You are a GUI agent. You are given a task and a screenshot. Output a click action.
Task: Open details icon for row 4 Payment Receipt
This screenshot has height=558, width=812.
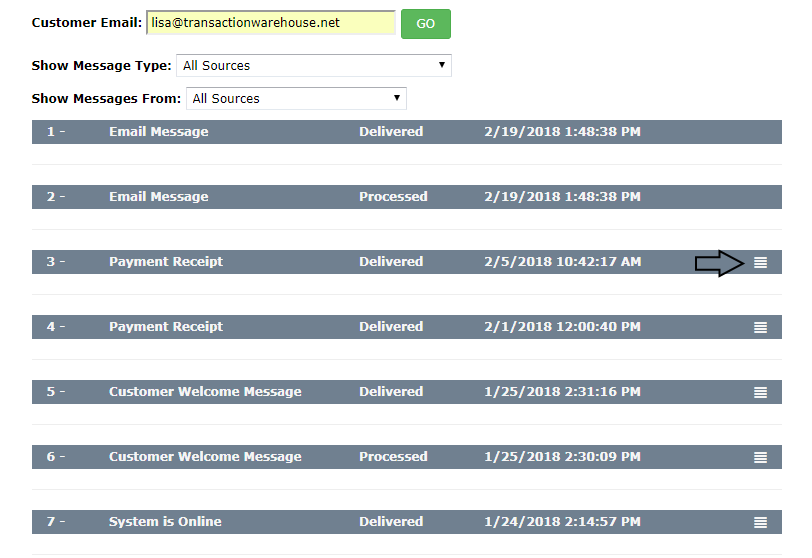tap(760, 327)
